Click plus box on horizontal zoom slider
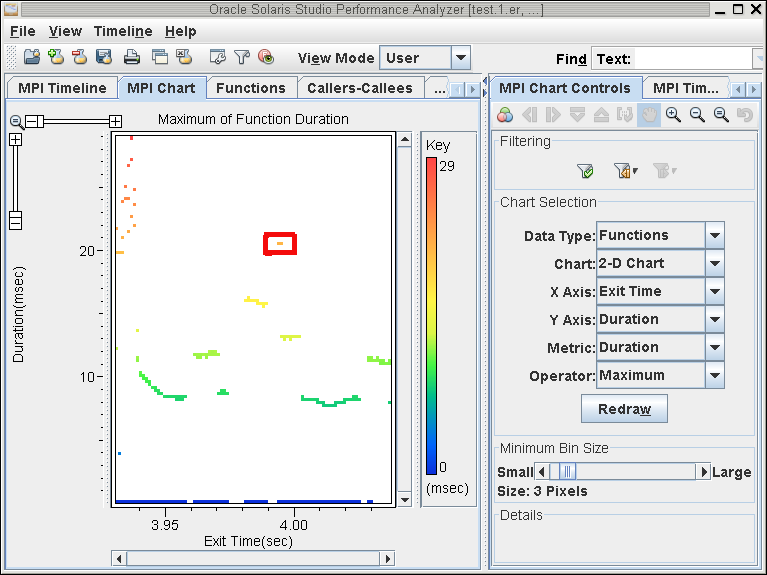Image resolution: width=767 pixels, height=575 pixels. point(115,121)
